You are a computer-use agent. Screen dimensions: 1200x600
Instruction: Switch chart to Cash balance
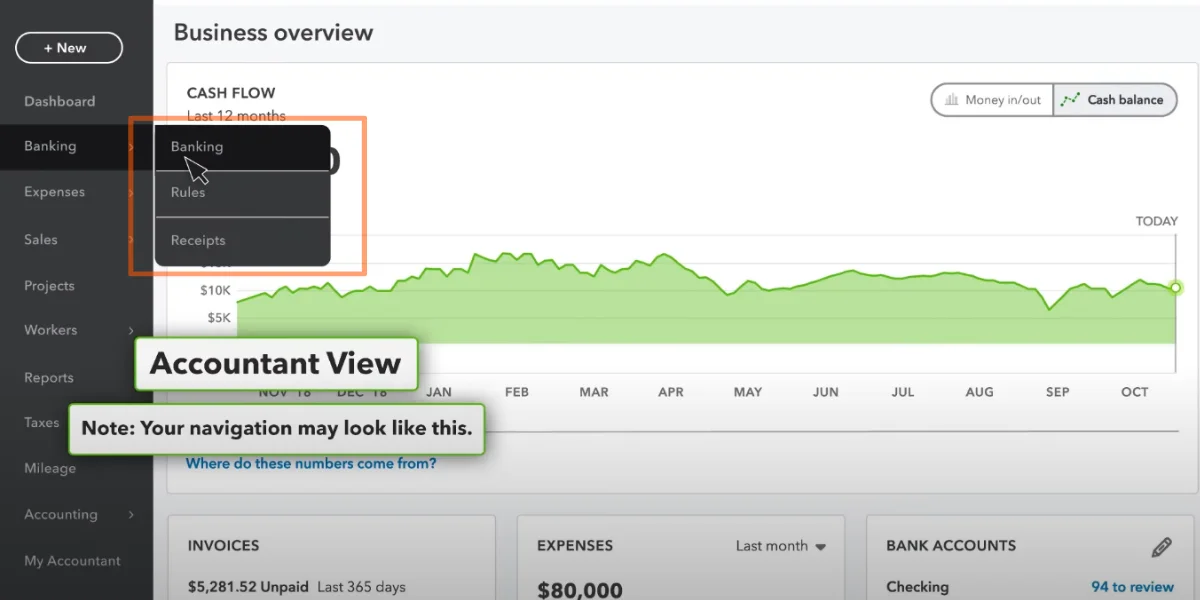coord(1115,100)
